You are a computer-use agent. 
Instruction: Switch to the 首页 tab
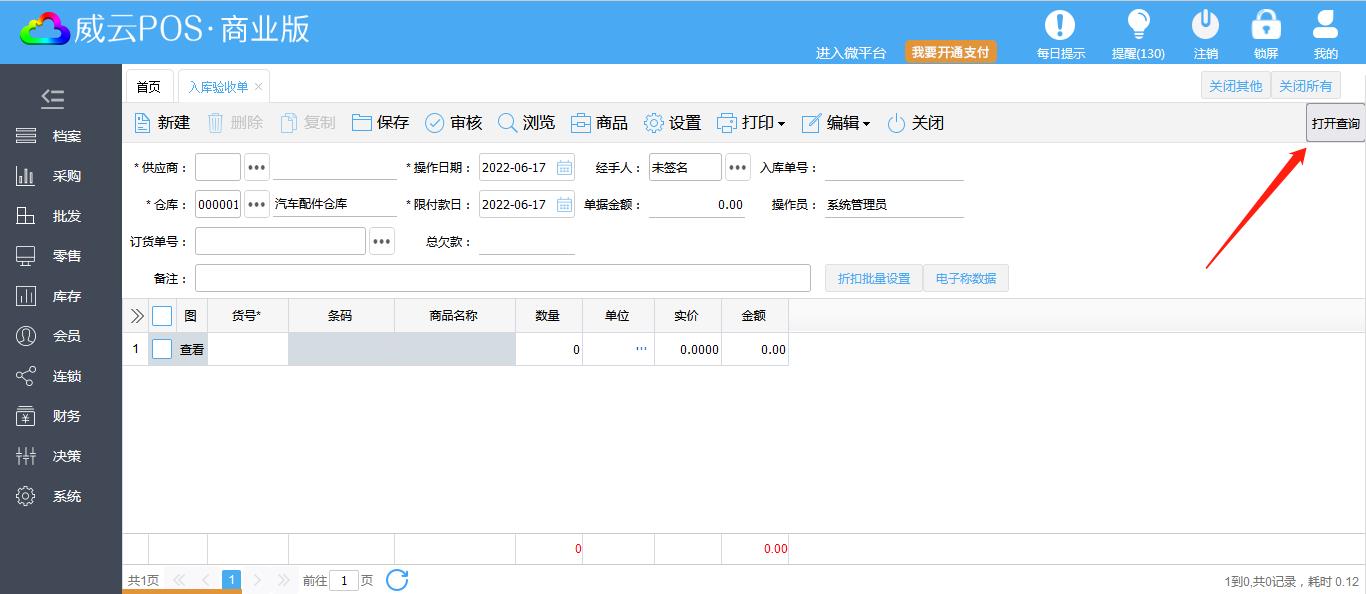pyautogui.click(x=148, y=87)
